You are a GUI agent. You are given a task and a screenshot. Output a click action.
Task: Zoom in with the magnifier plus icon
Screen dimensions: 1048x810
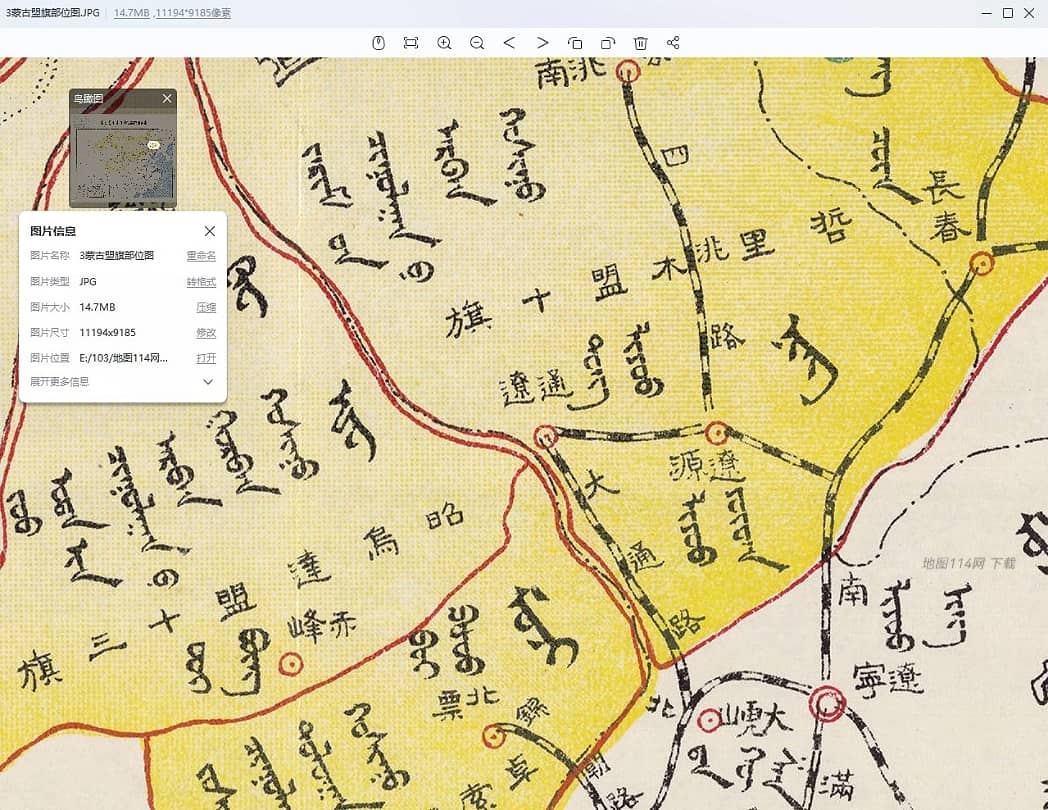pos(444,43)
